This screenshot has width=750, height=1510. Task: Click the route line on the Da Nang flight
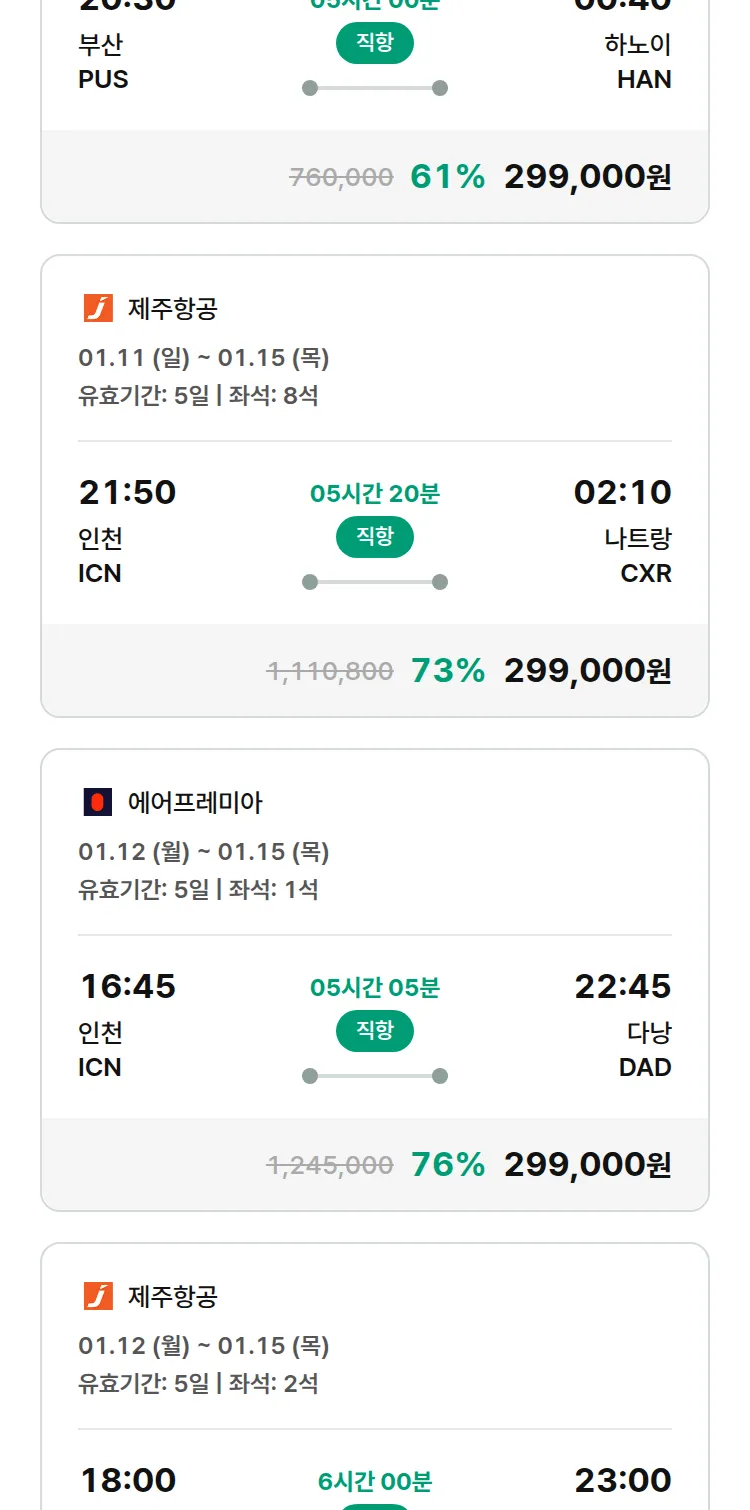pos(375,1076)
